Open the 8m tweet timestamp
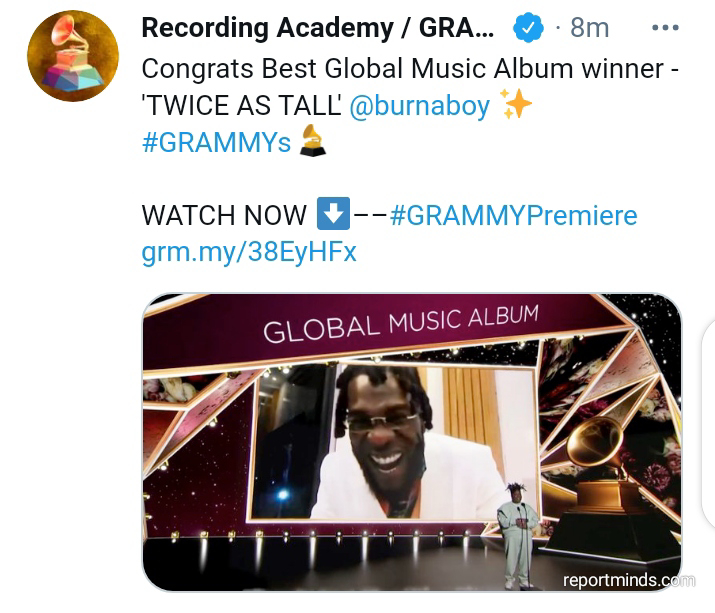 [x=589, y=28]
